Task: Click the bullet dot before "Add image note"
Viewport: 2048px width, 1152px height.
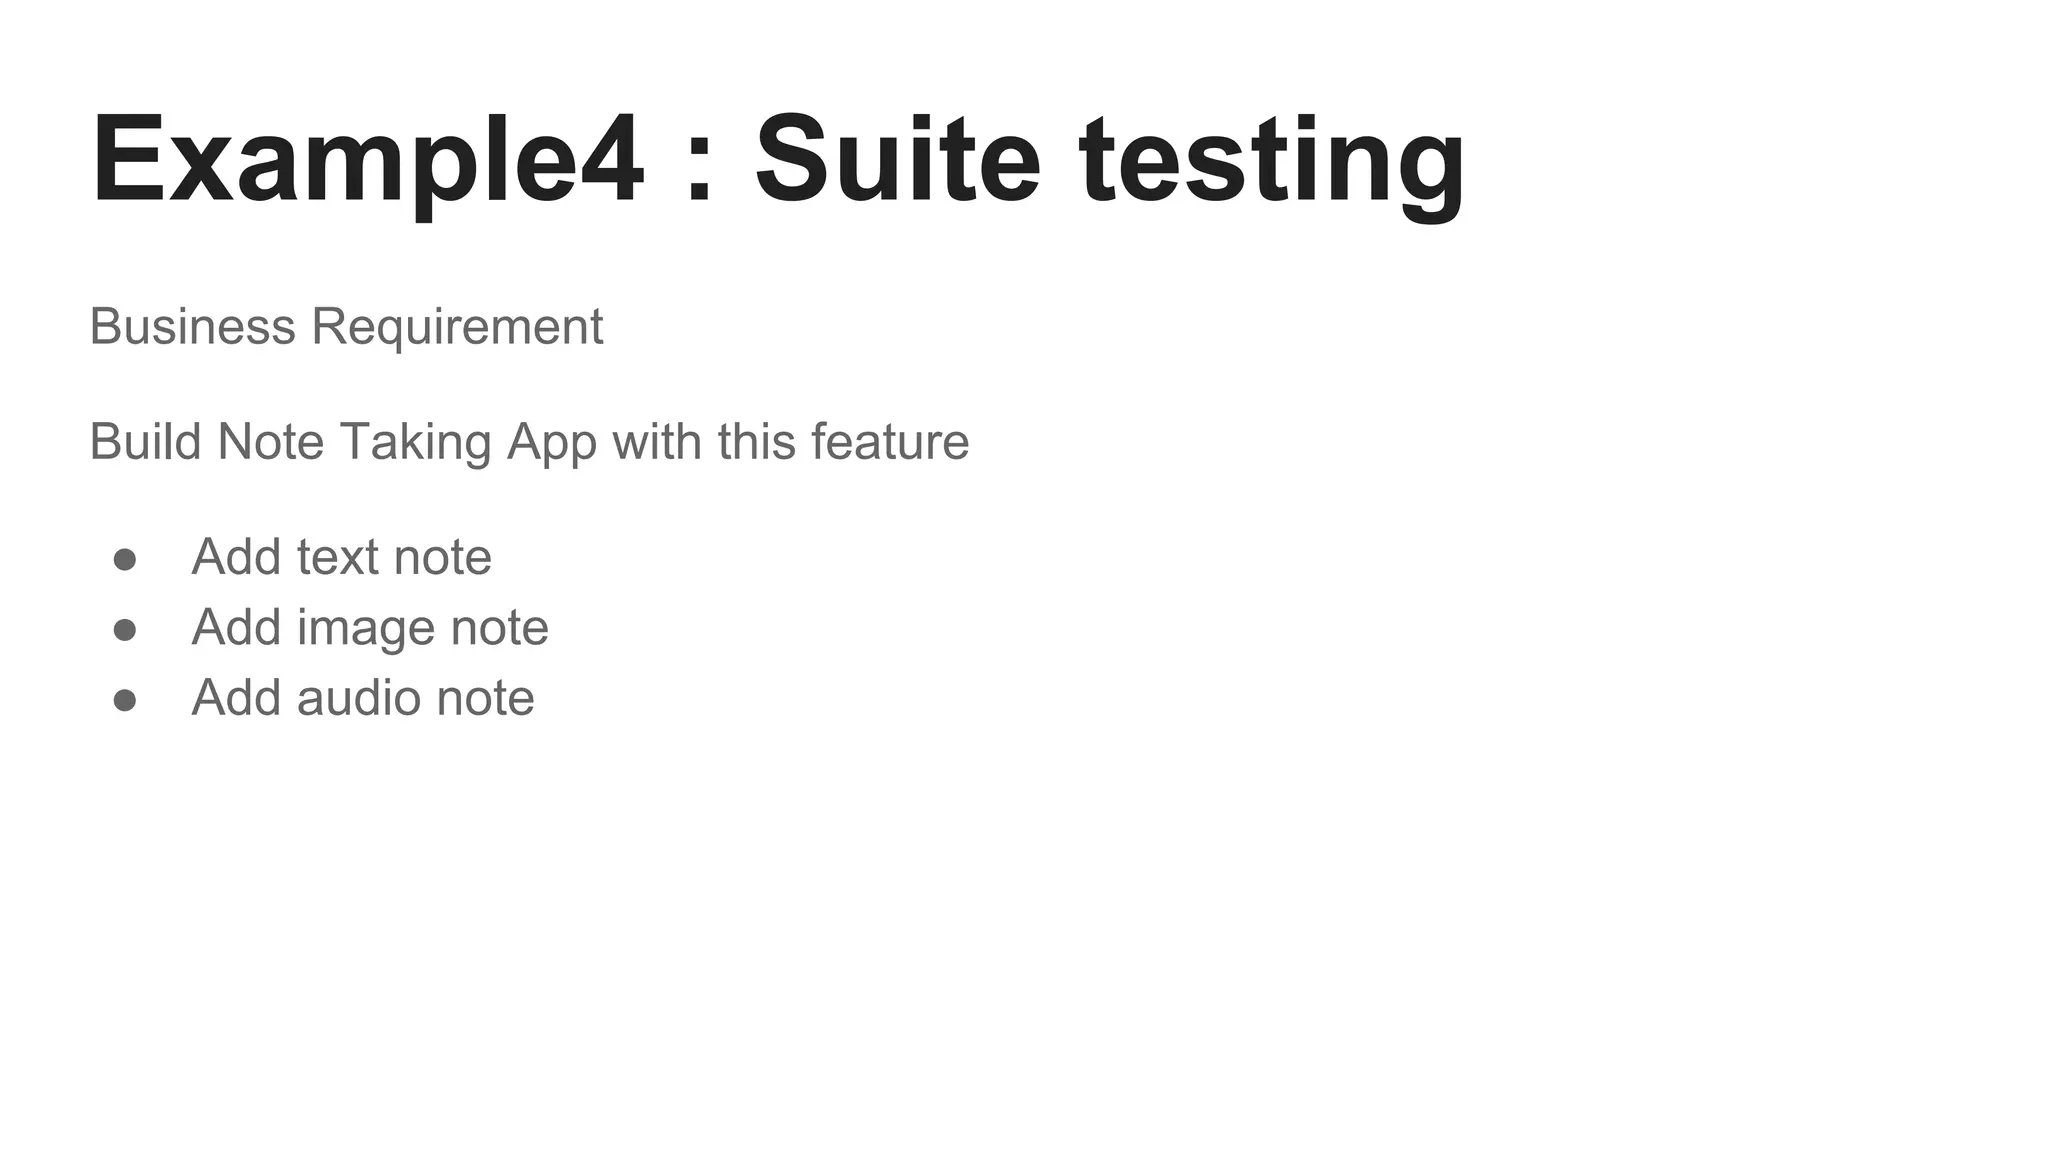Action: click(x=125, y=630)
